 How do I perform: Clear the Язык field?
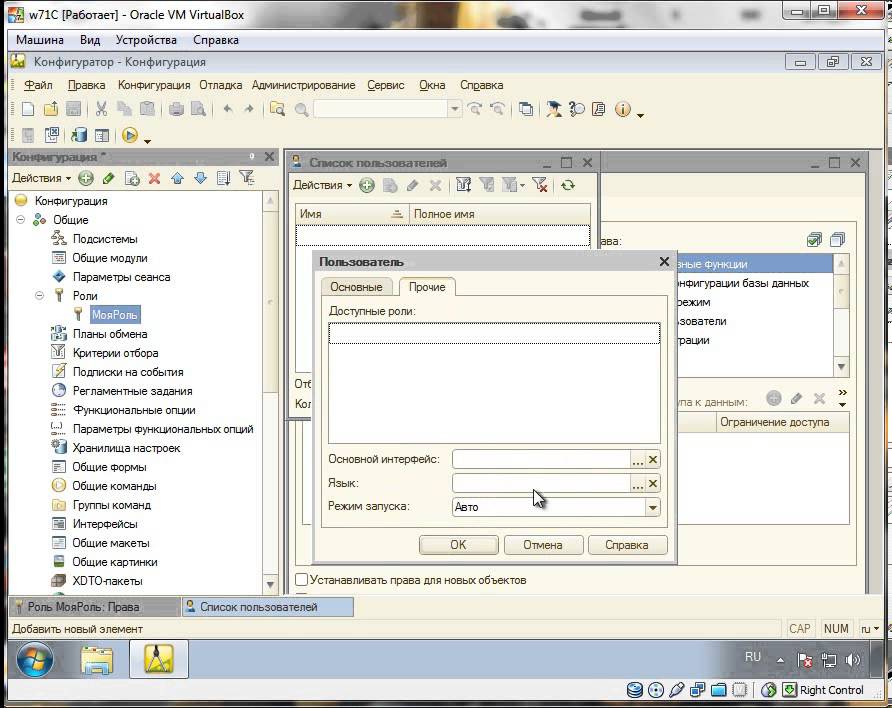653,483
